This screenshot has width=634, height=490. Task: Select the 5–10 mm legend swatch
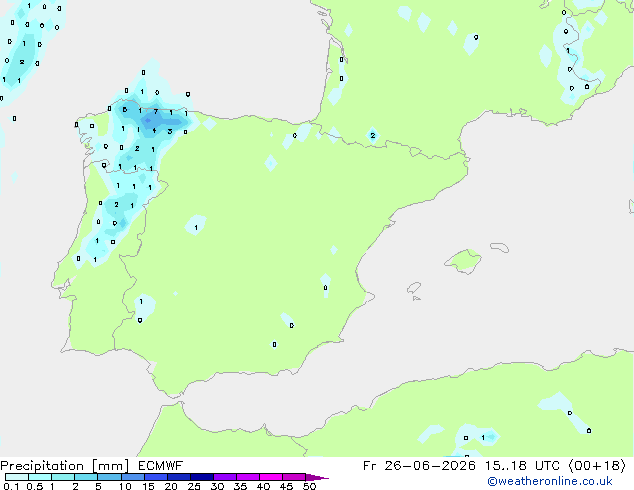(x=109, y=477)
